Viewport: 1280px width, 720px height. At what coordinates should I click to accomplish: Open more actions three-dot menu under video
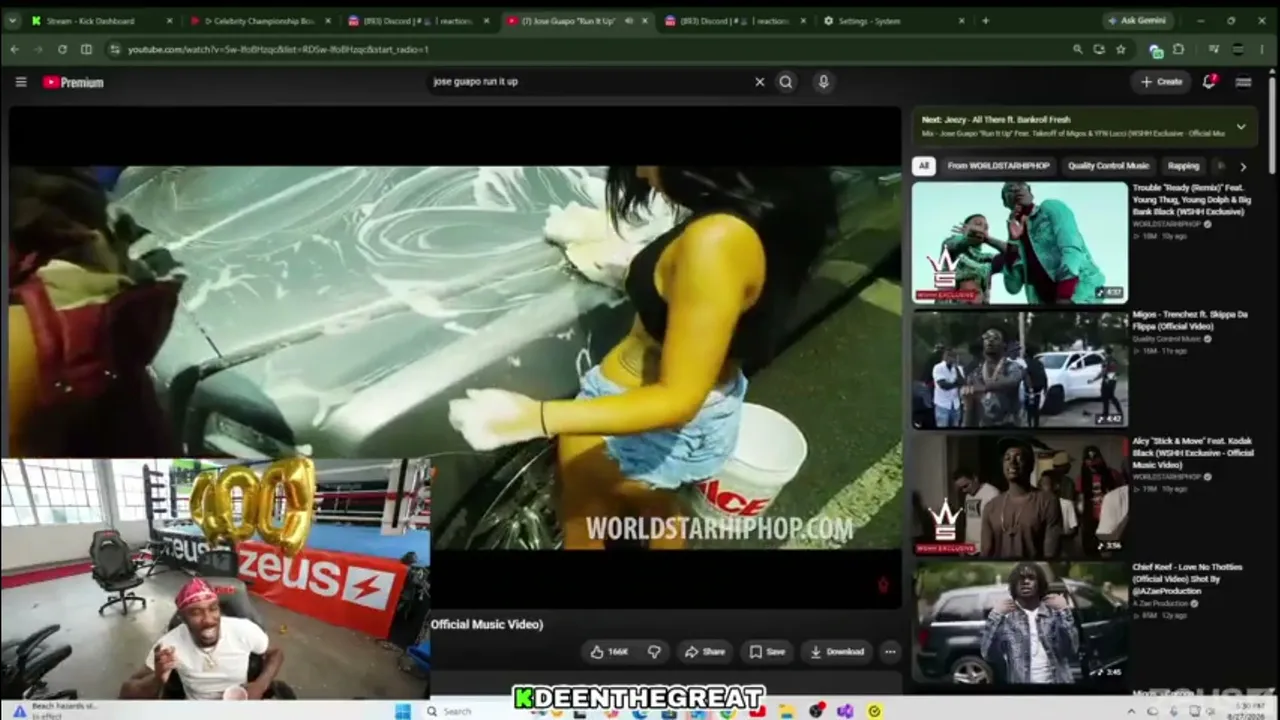tap(890, 652)
